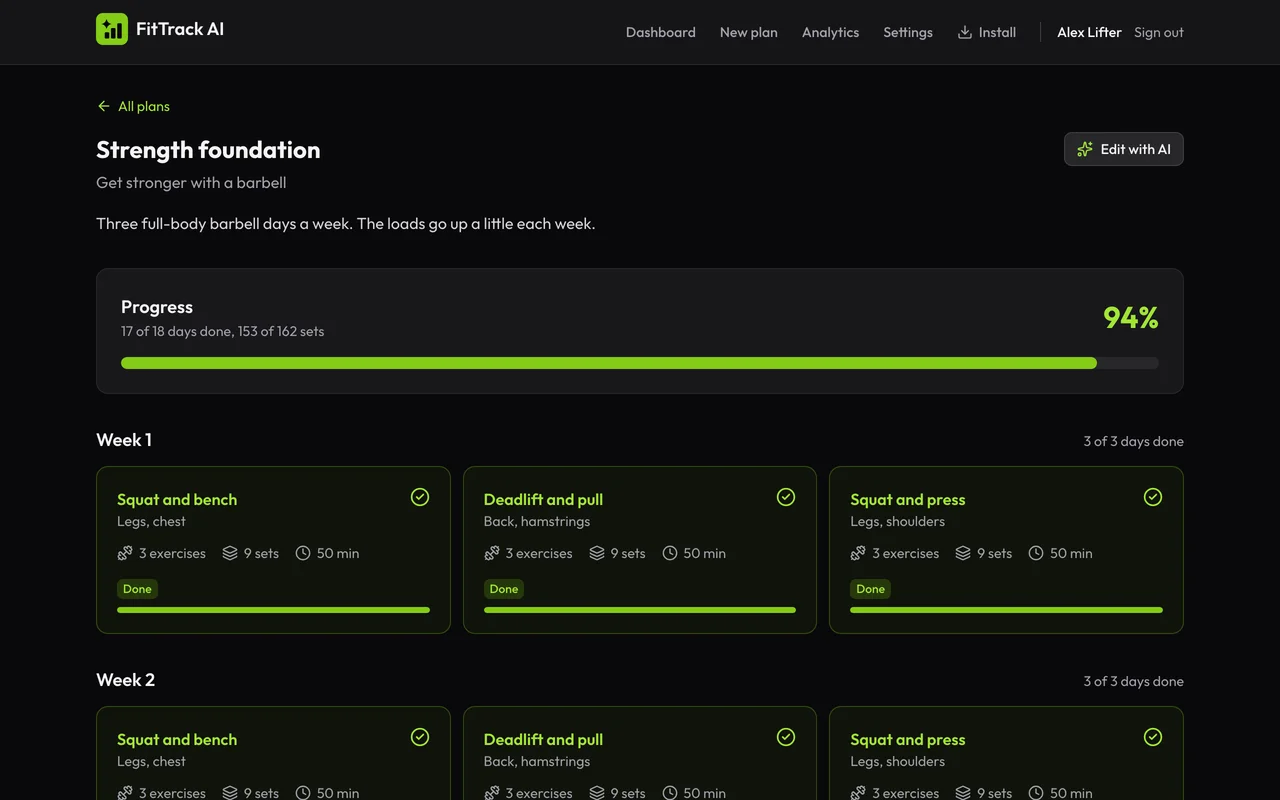Click the sets stack icon in Week 1 Squat and press
Viewport: 1280px width, 800px height.
[x=963, y=553]
